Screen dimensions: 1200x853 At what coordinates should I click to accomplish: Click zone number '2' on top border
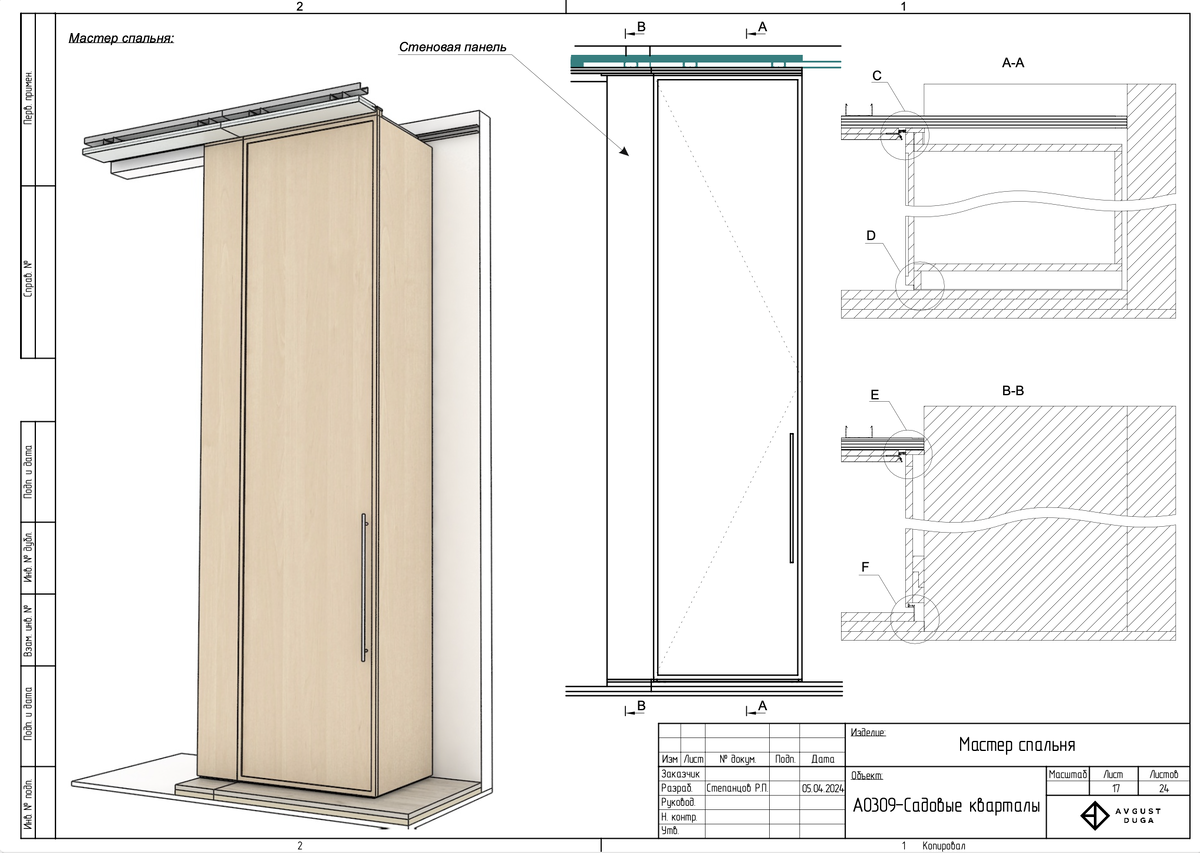(300, 7)
